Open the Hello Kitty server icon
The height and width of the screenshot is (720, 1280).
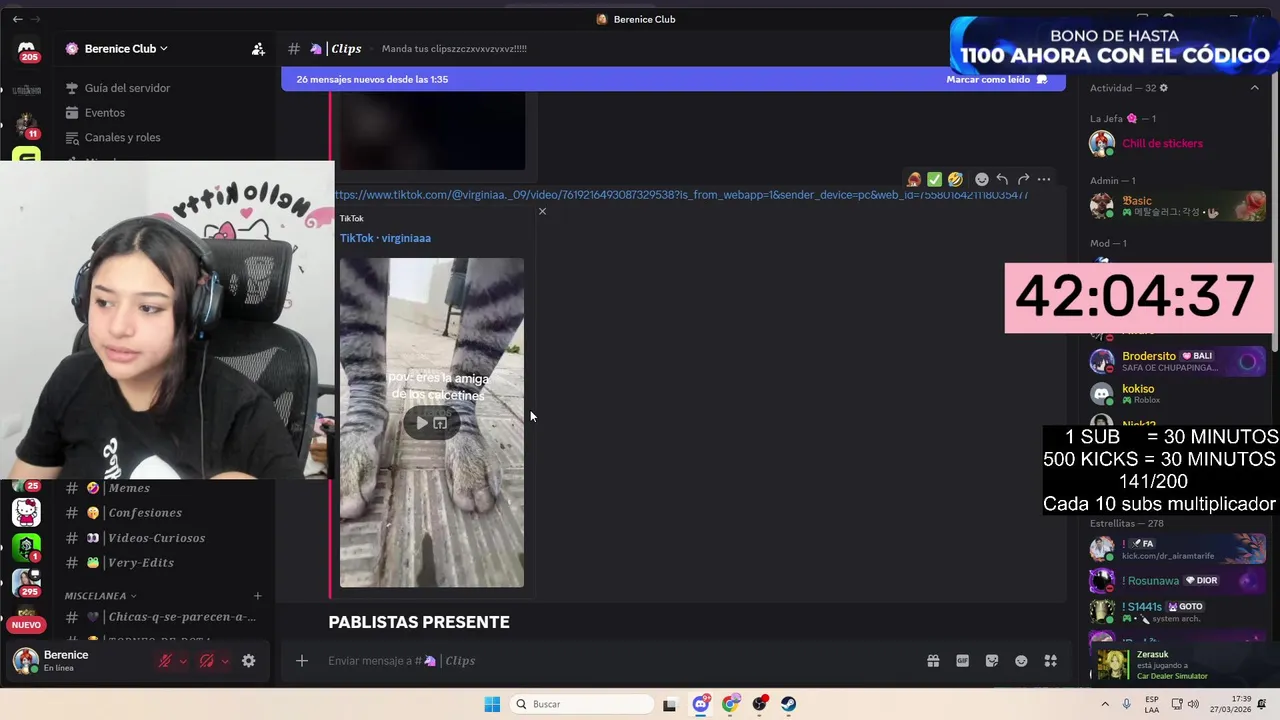[26, 512]
